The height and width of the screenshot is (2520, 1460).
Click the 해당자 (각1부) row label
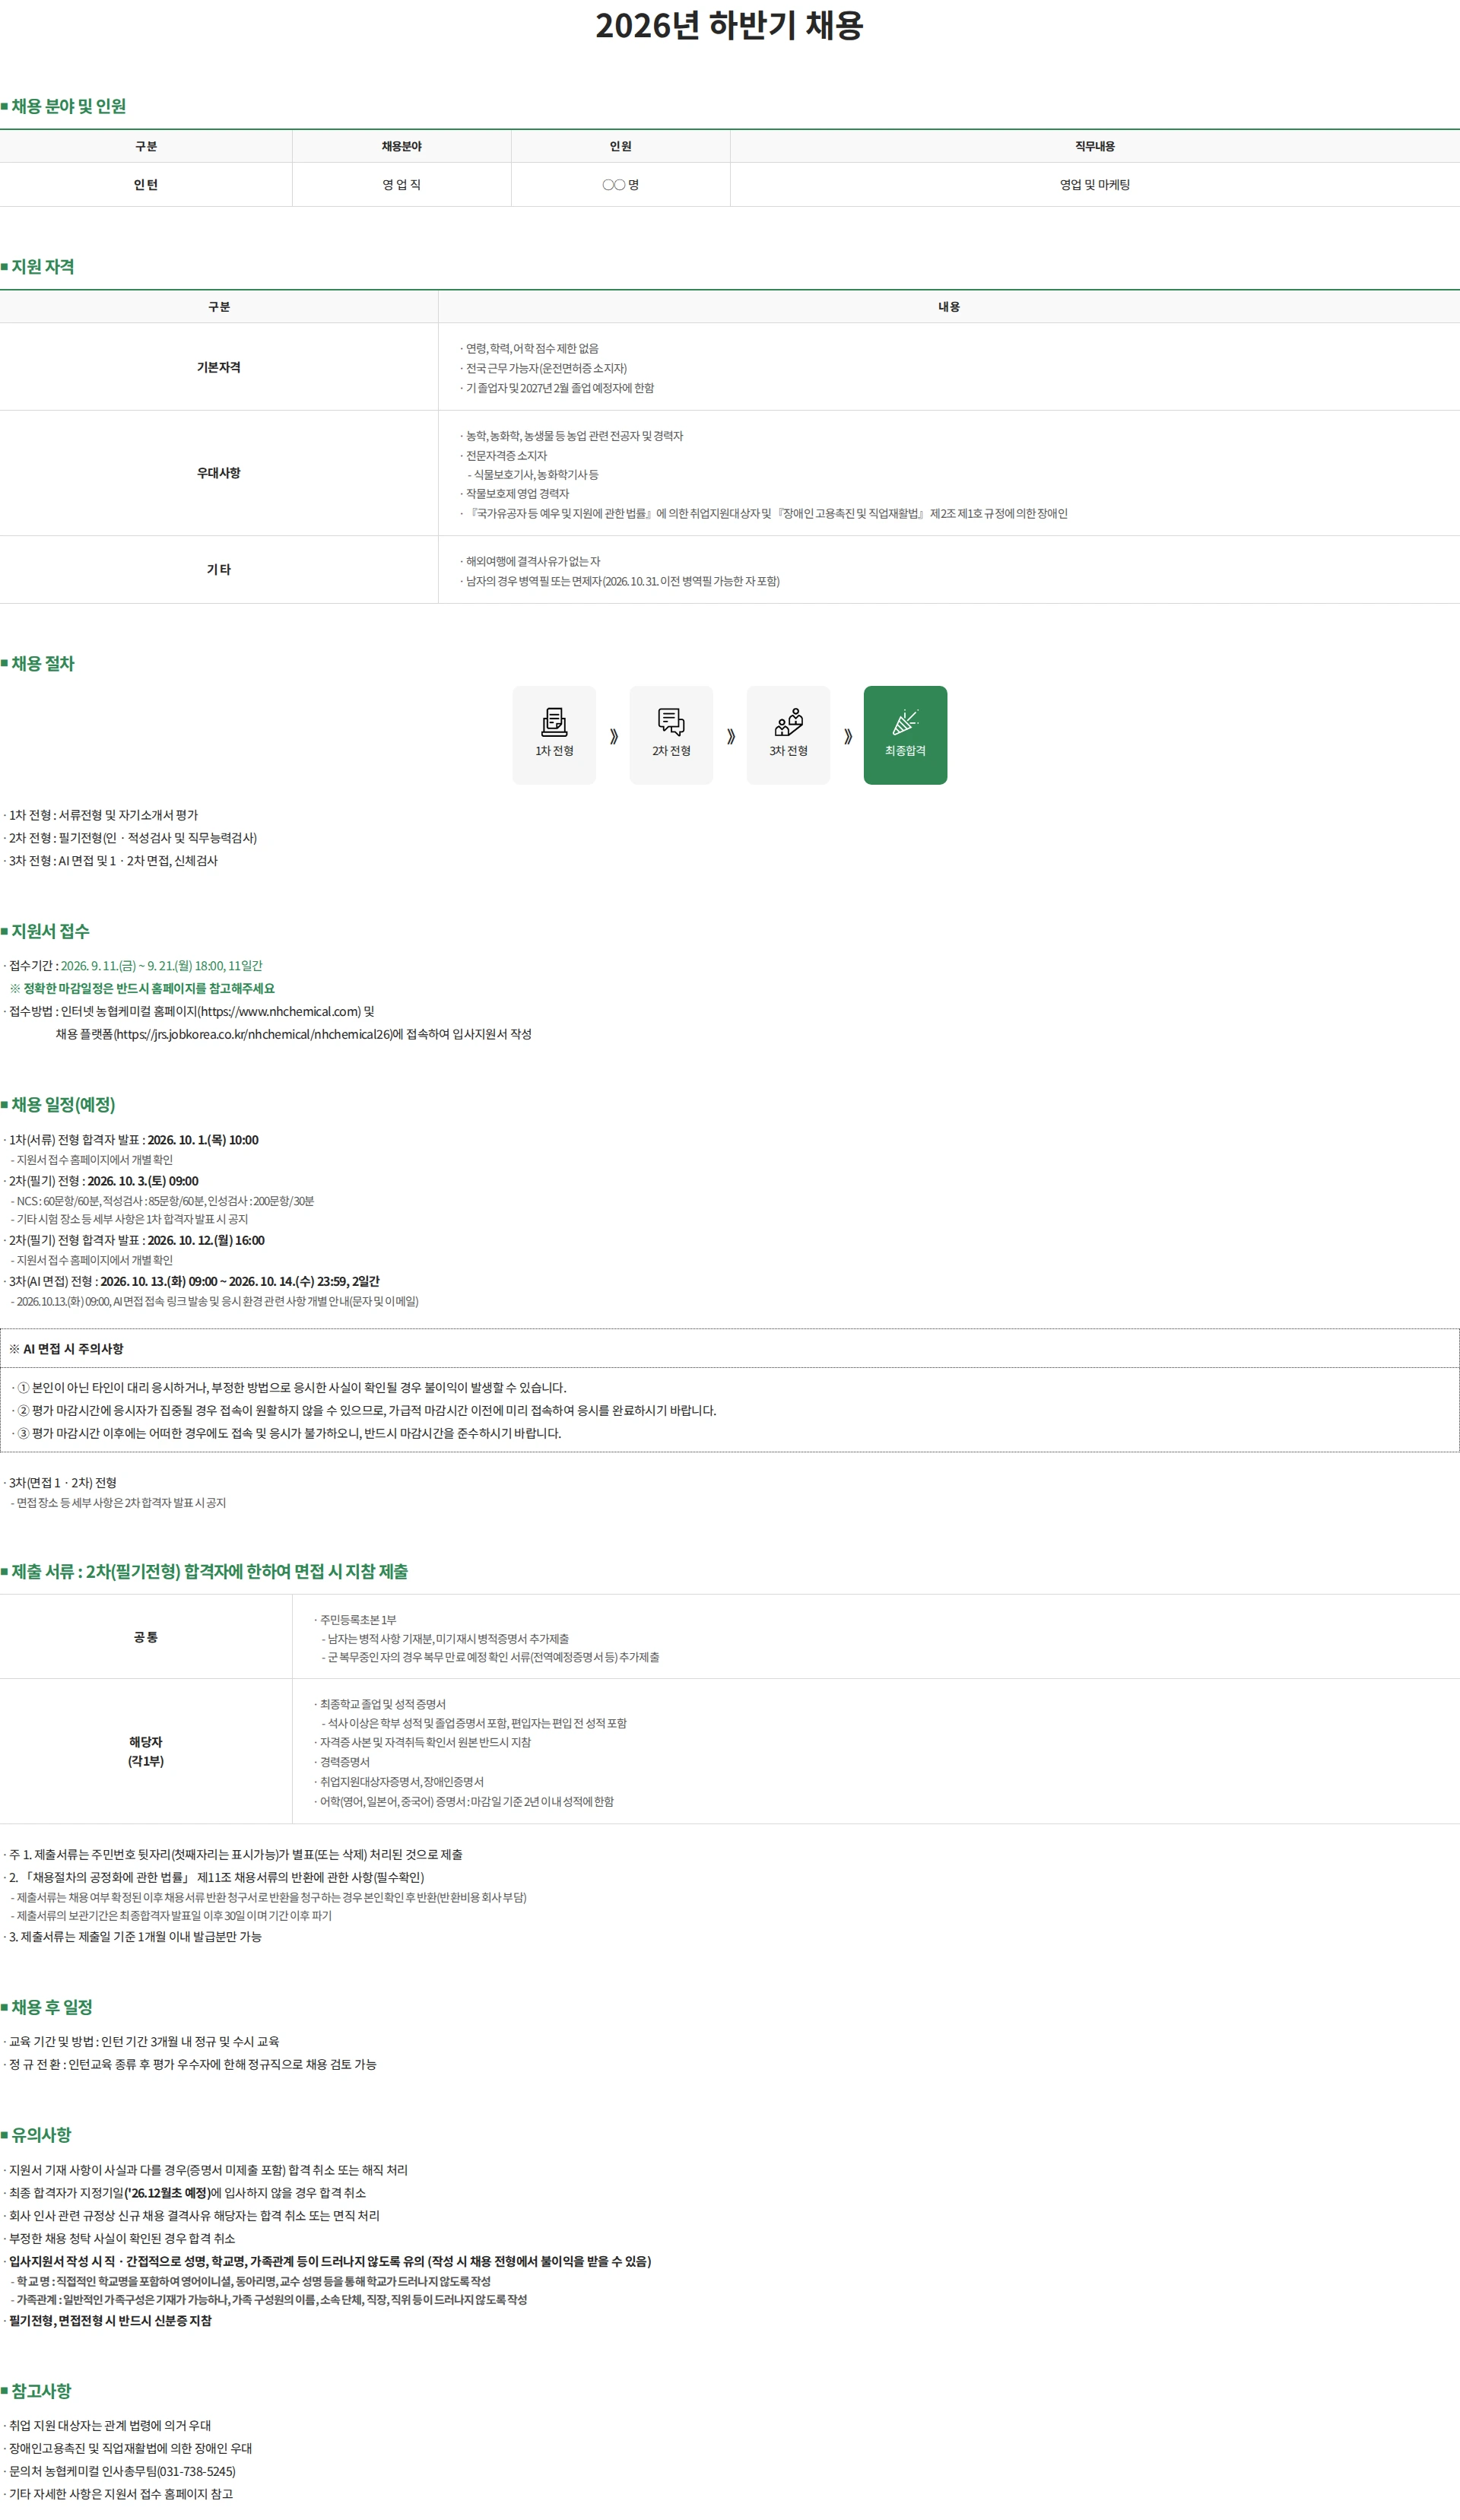click(146, 1751)
